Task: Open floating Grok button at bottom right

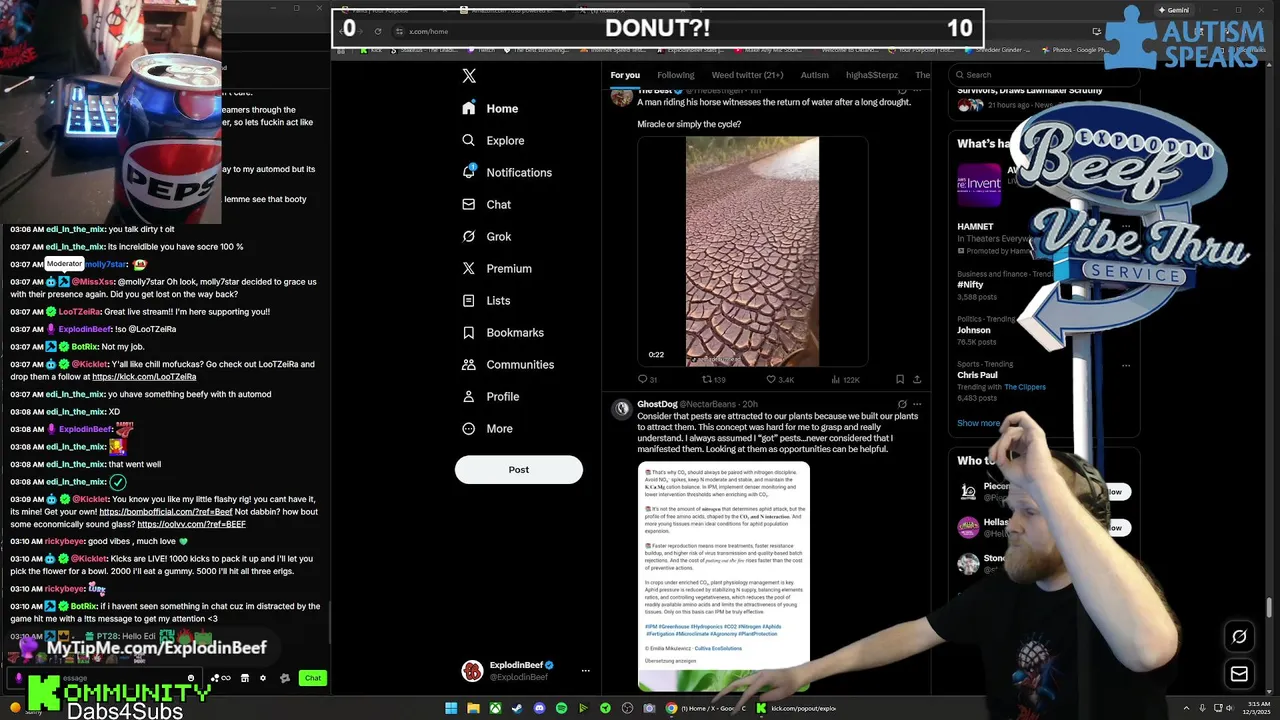Action: pos(1239,637)
